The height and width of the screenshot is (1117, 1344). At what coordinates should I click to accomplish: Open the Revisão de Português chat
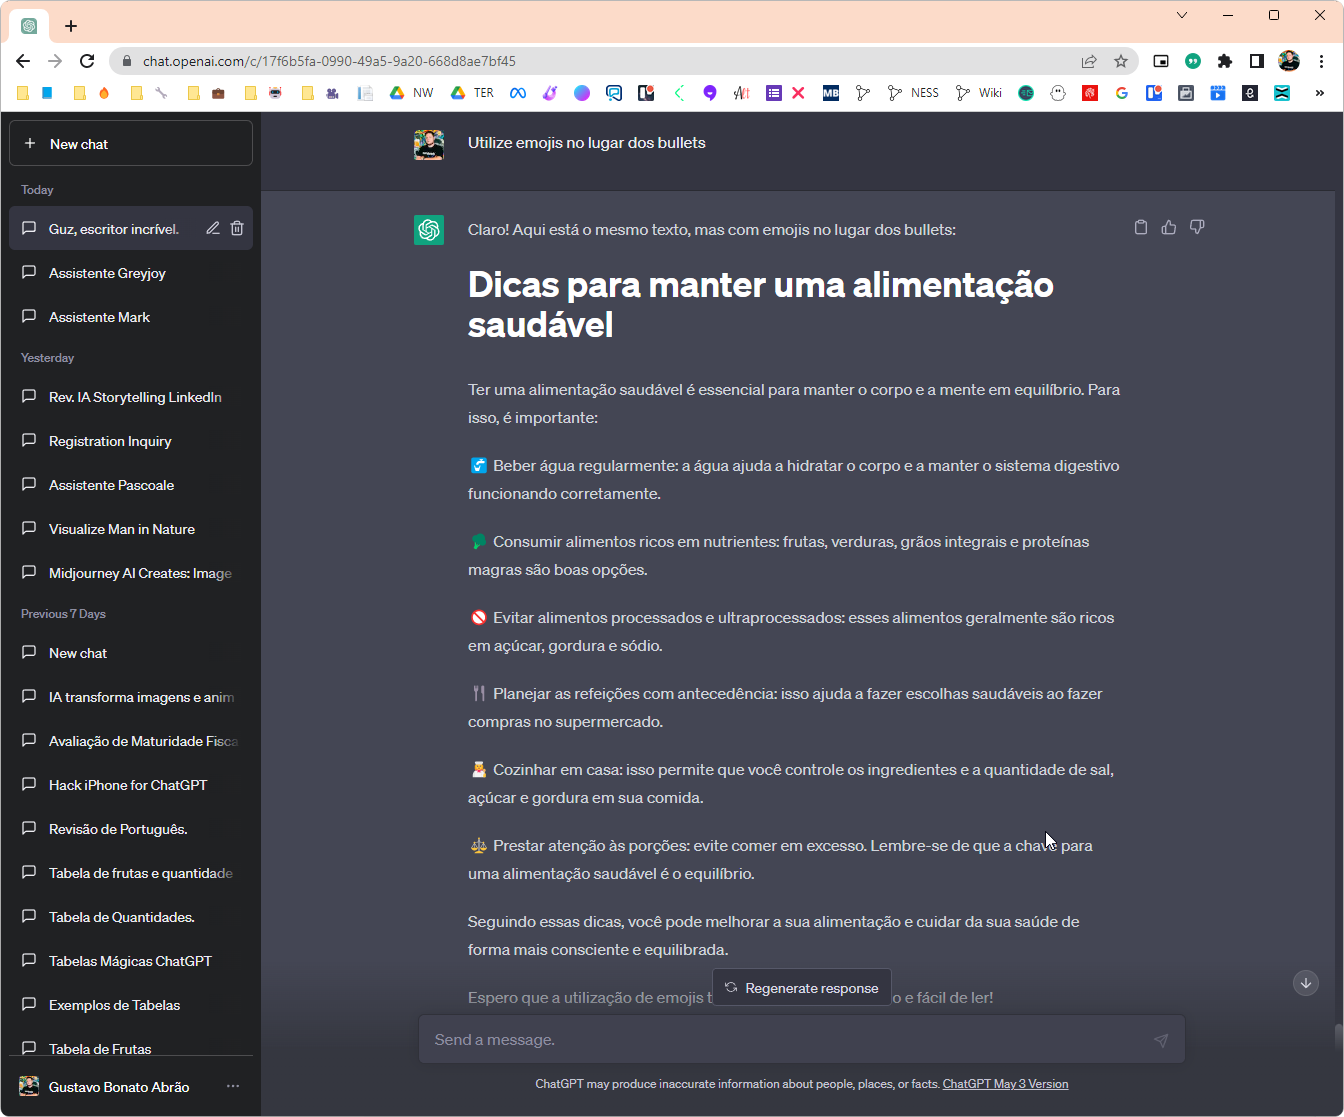(130, 829)
